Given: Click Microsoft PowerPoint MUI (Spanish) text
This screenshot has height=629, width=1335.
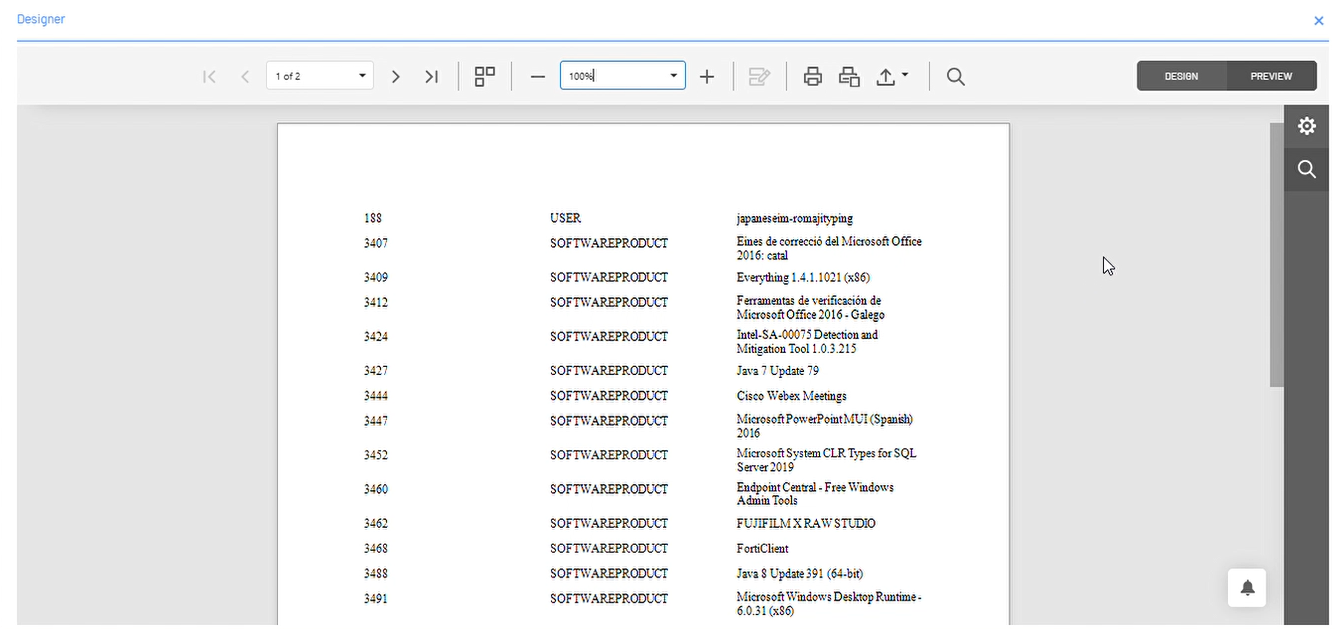Looking at the screenshot, I should [825, 426].
